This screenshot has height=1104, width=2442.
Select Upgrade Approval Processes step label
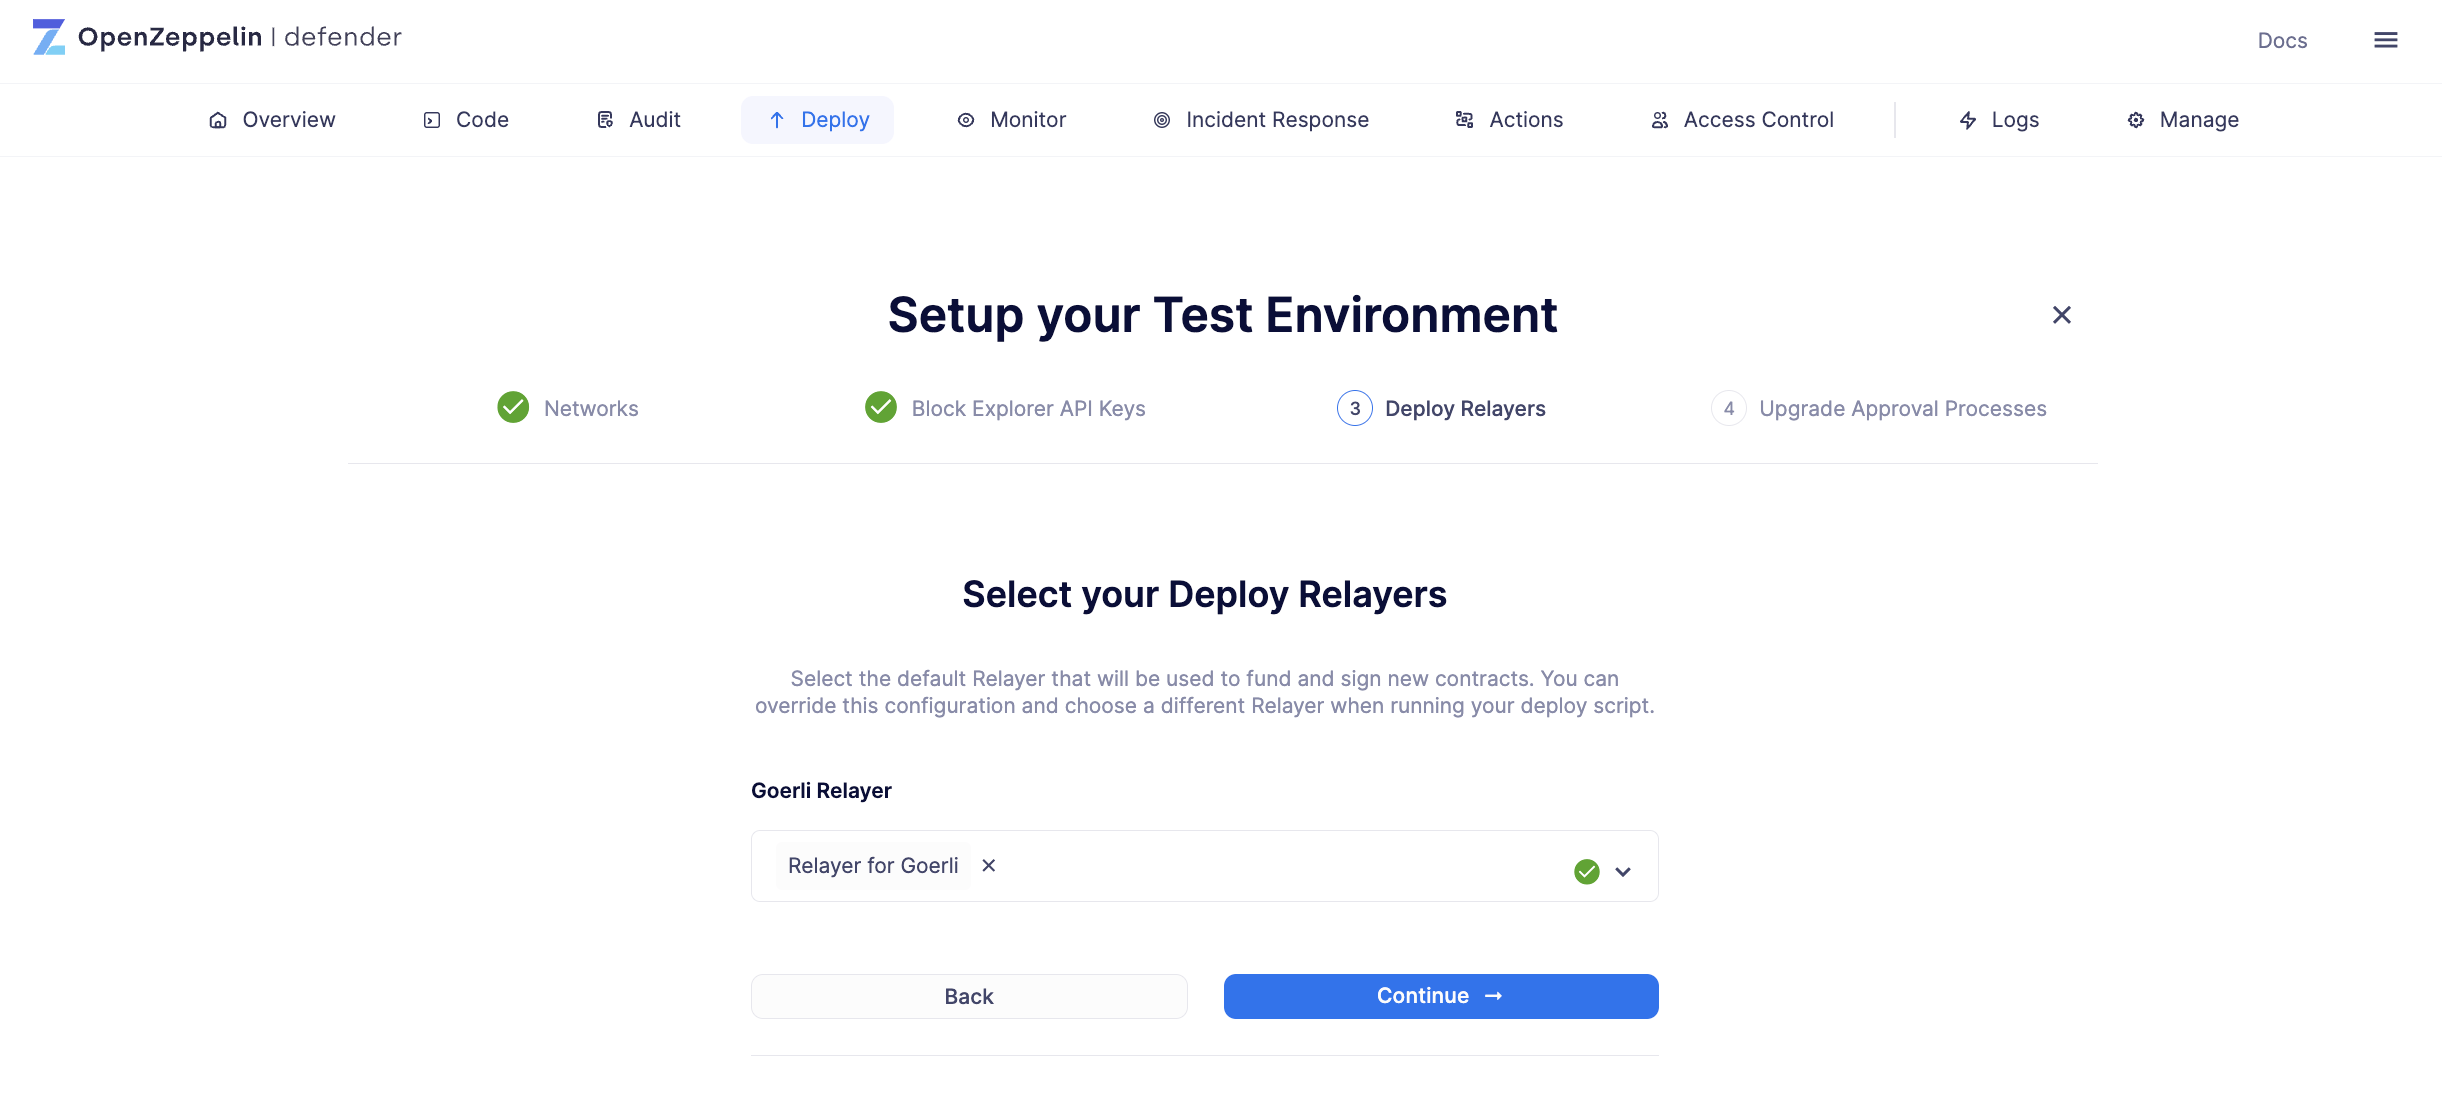click(1902, 408)
